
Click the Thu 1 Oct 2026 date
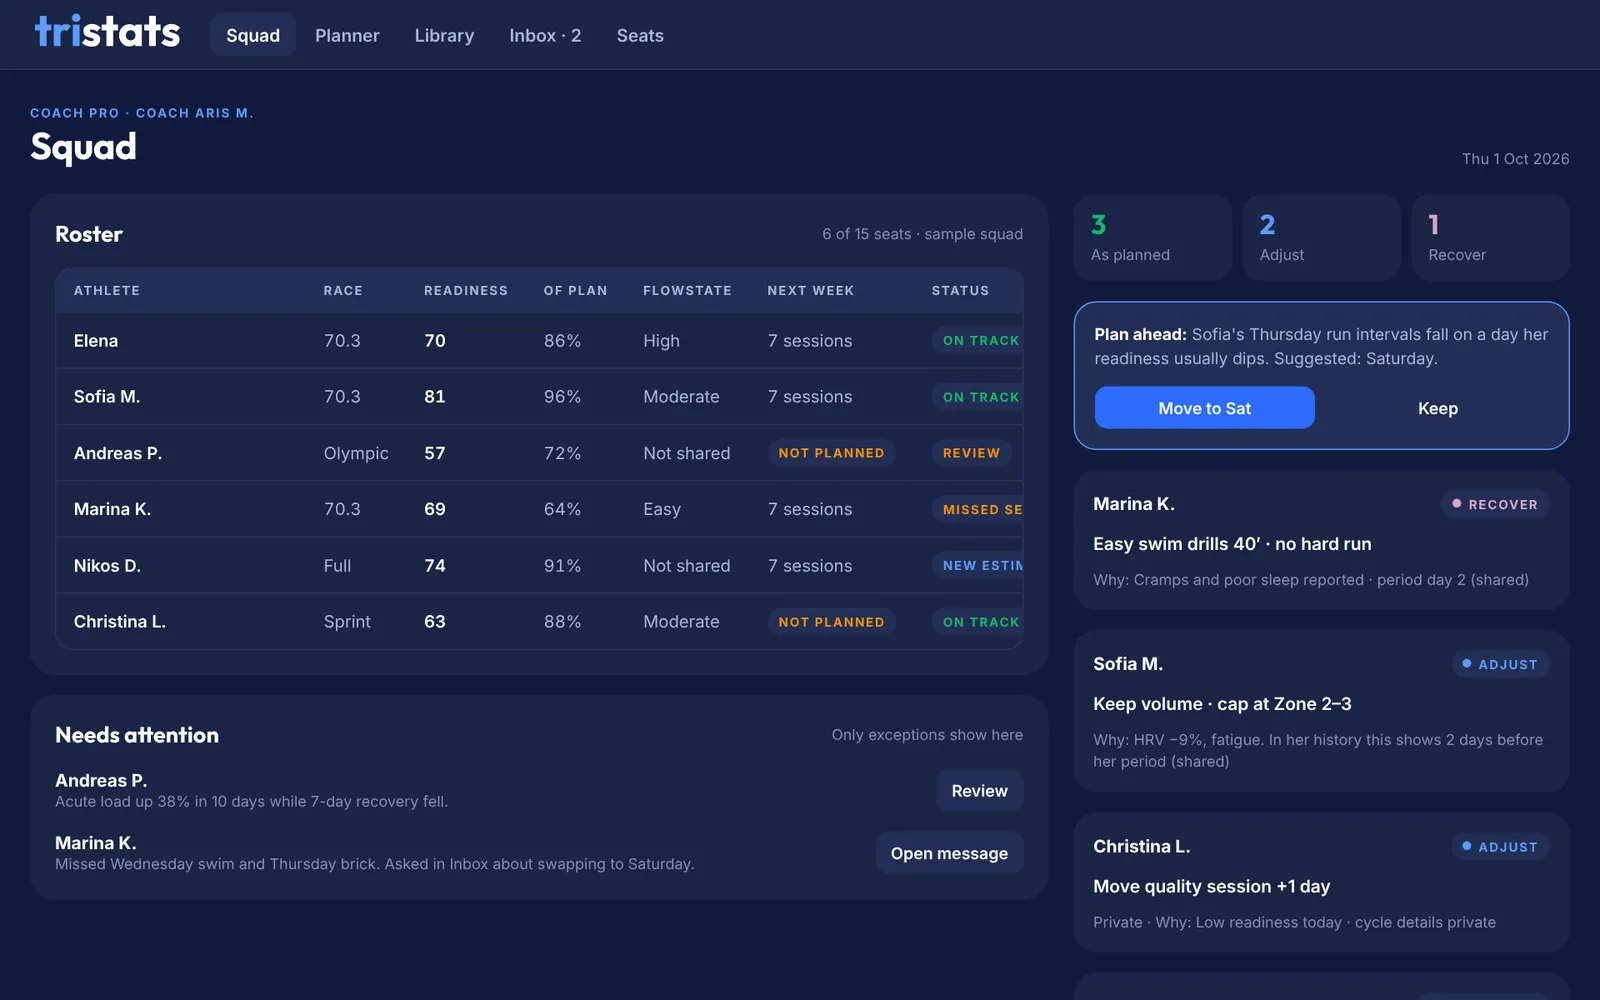[1515, 159]
